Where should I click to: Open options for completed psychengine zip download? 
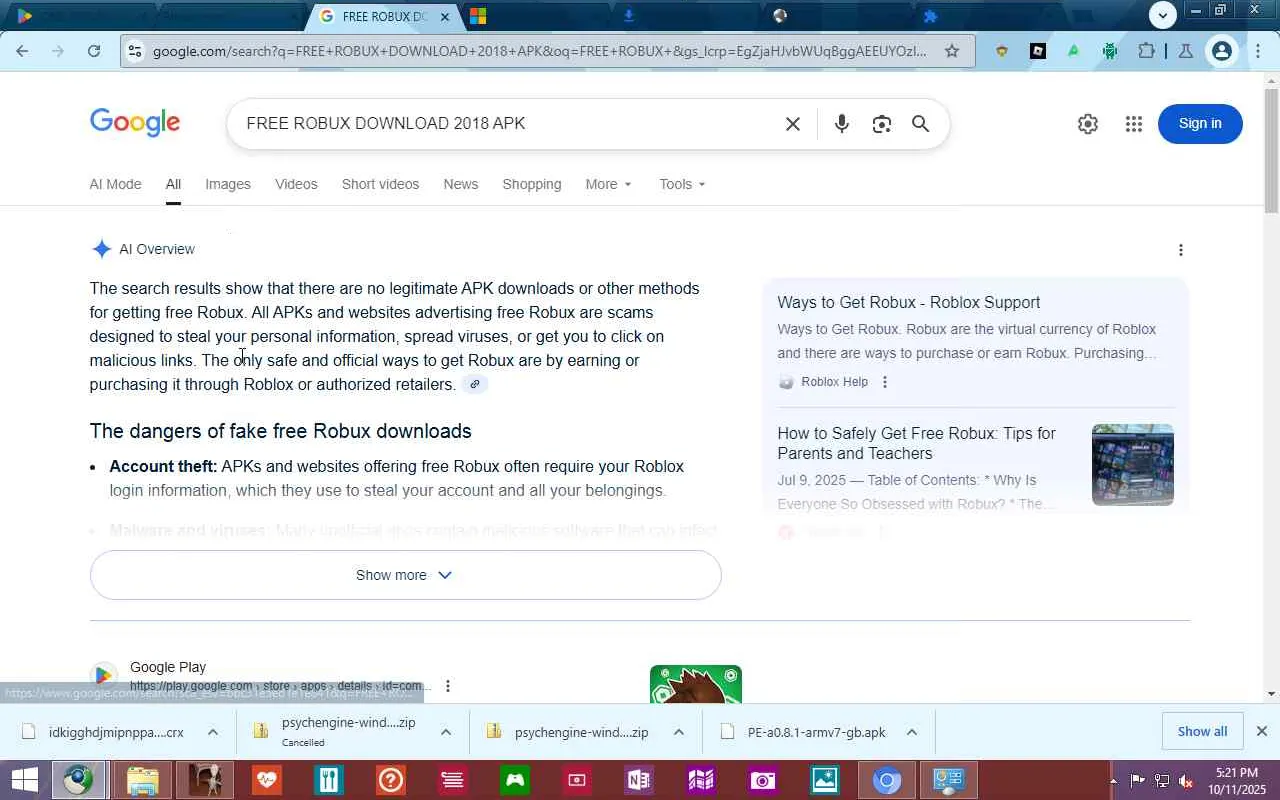point(679,732)
